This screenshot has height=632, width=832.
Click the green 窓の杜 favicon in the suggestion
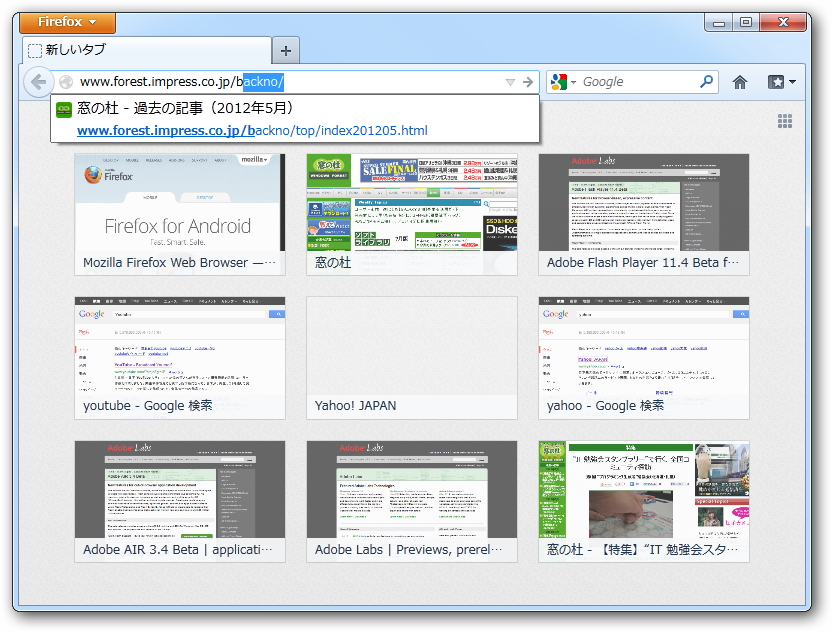click(x=64, y=109)
